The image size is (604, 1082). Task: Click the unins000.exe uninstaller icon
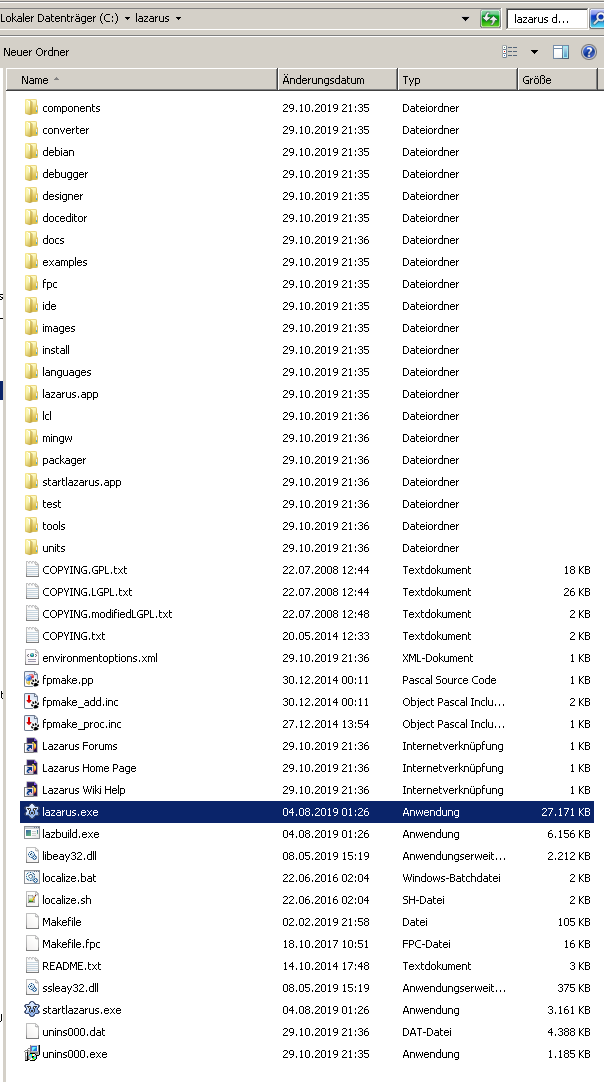pos(32,1054)
